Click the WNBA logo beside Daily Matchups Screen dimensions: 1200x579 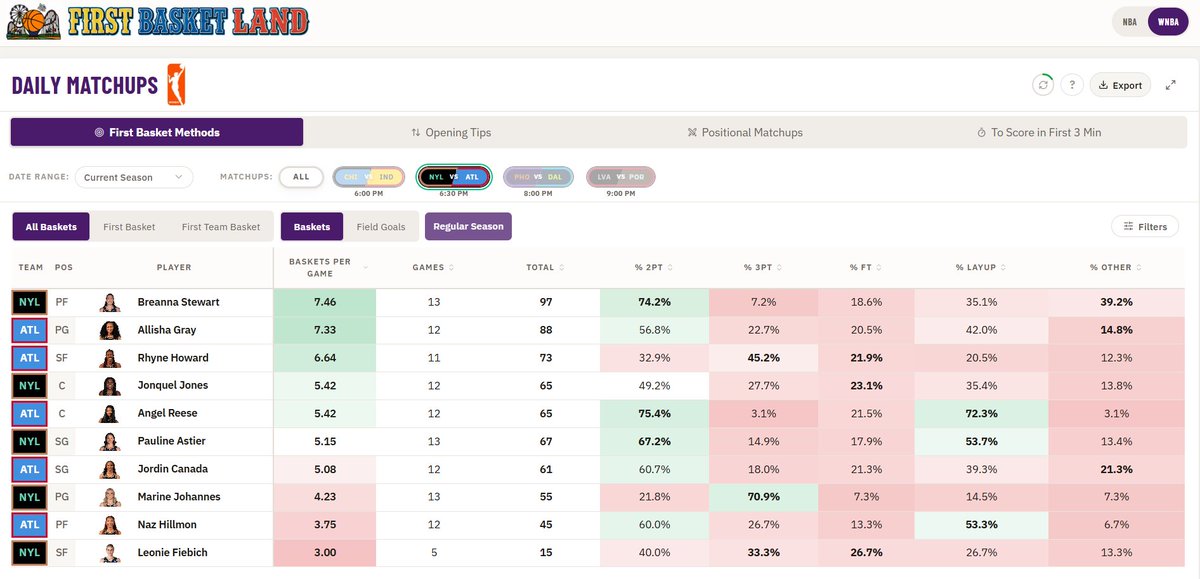pyautogui.click(x=176, y=85)
